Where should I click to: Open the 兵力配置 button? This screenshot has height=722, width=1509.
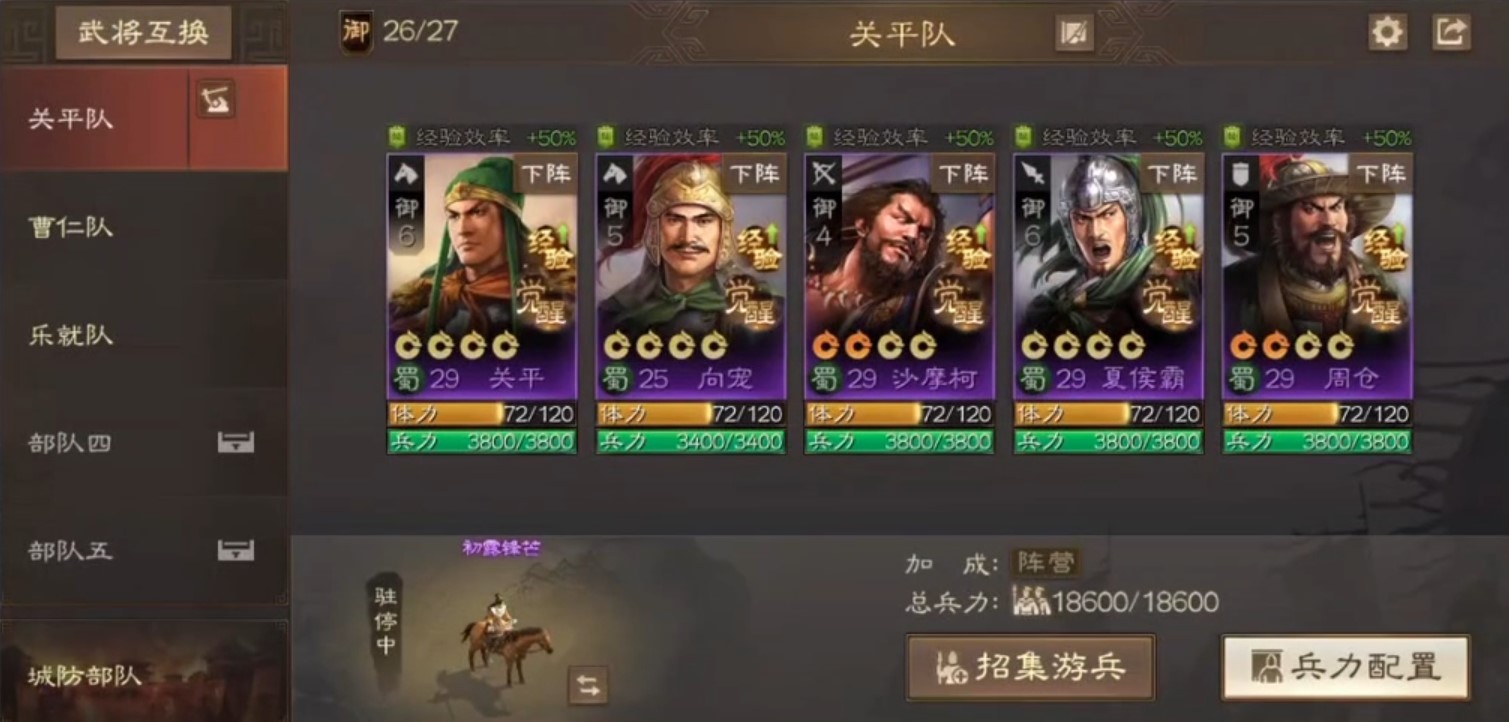click(1346, 666)
